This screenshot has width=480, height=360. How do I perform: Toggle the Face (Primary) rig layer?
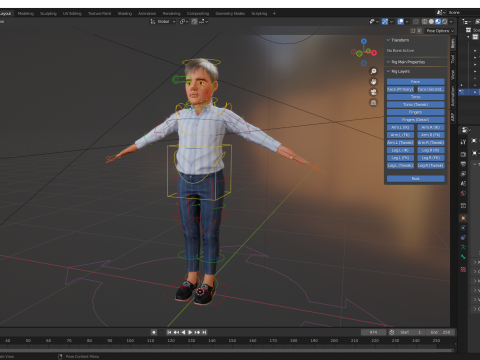pyautogui.click(x=400, y=89)
